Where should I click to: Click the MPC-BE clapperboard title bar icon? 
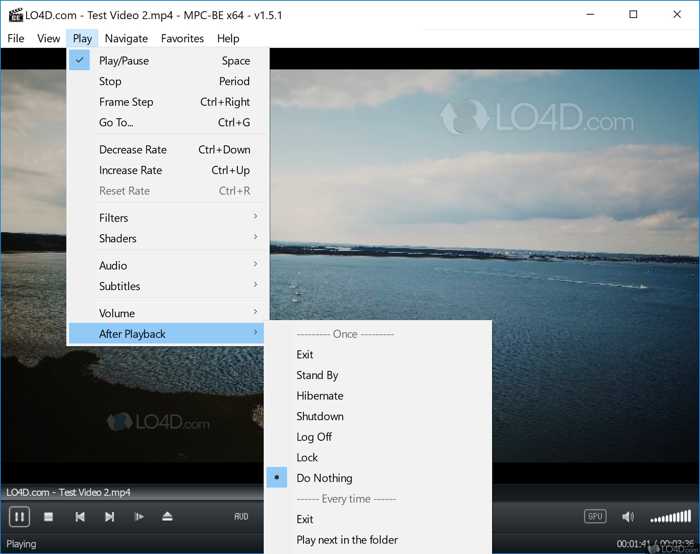pos(15,15)
